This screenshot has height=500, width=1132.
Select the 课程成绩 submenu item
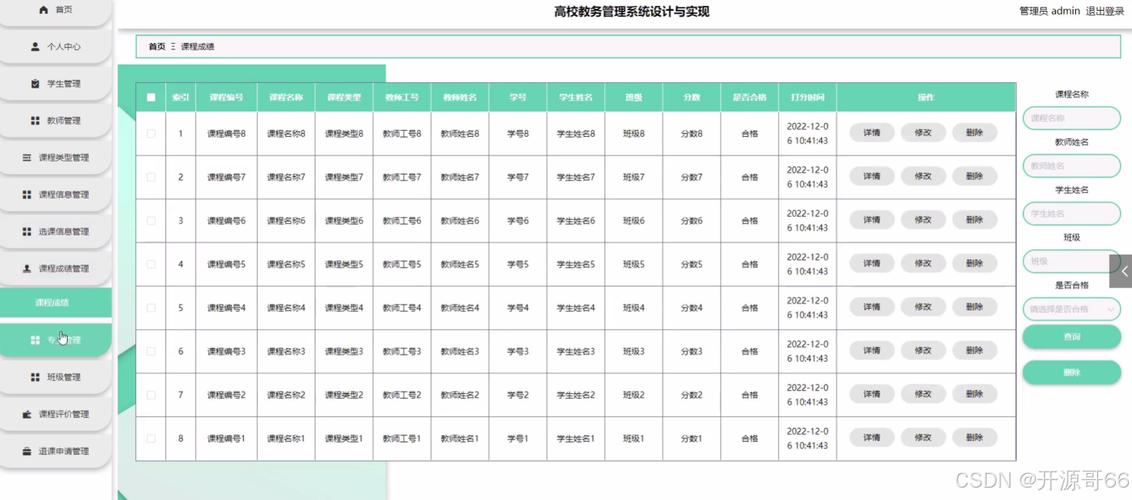click(56, 302)
